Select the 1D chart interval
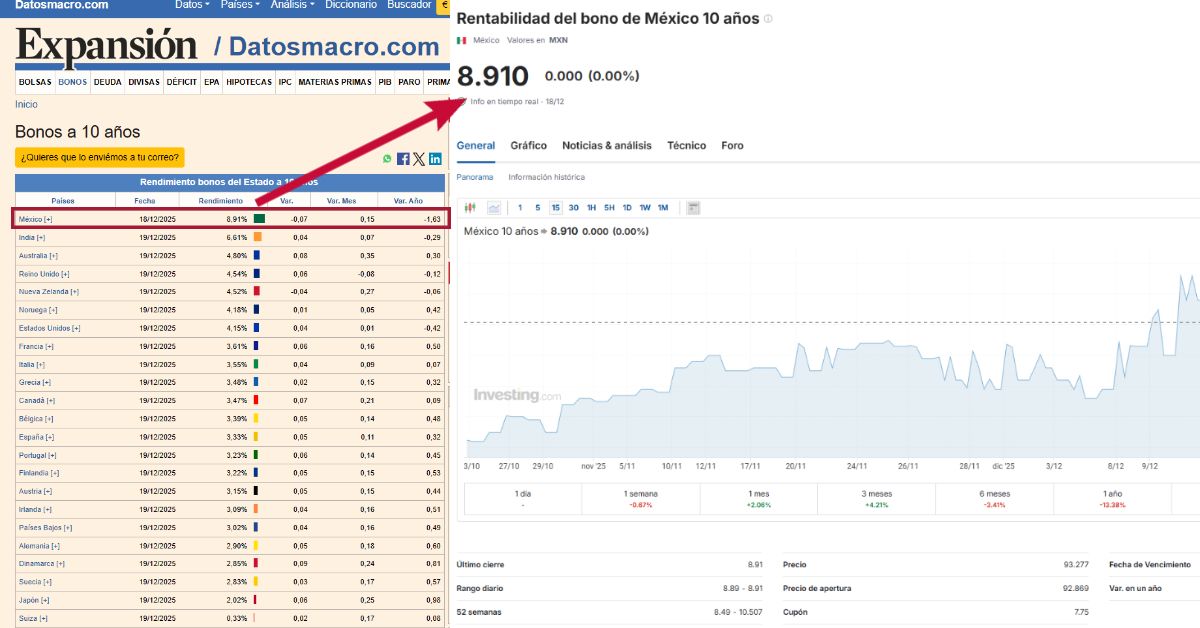Image resolution: width=1200 pixels, height=628 pixels. point(627,208)
